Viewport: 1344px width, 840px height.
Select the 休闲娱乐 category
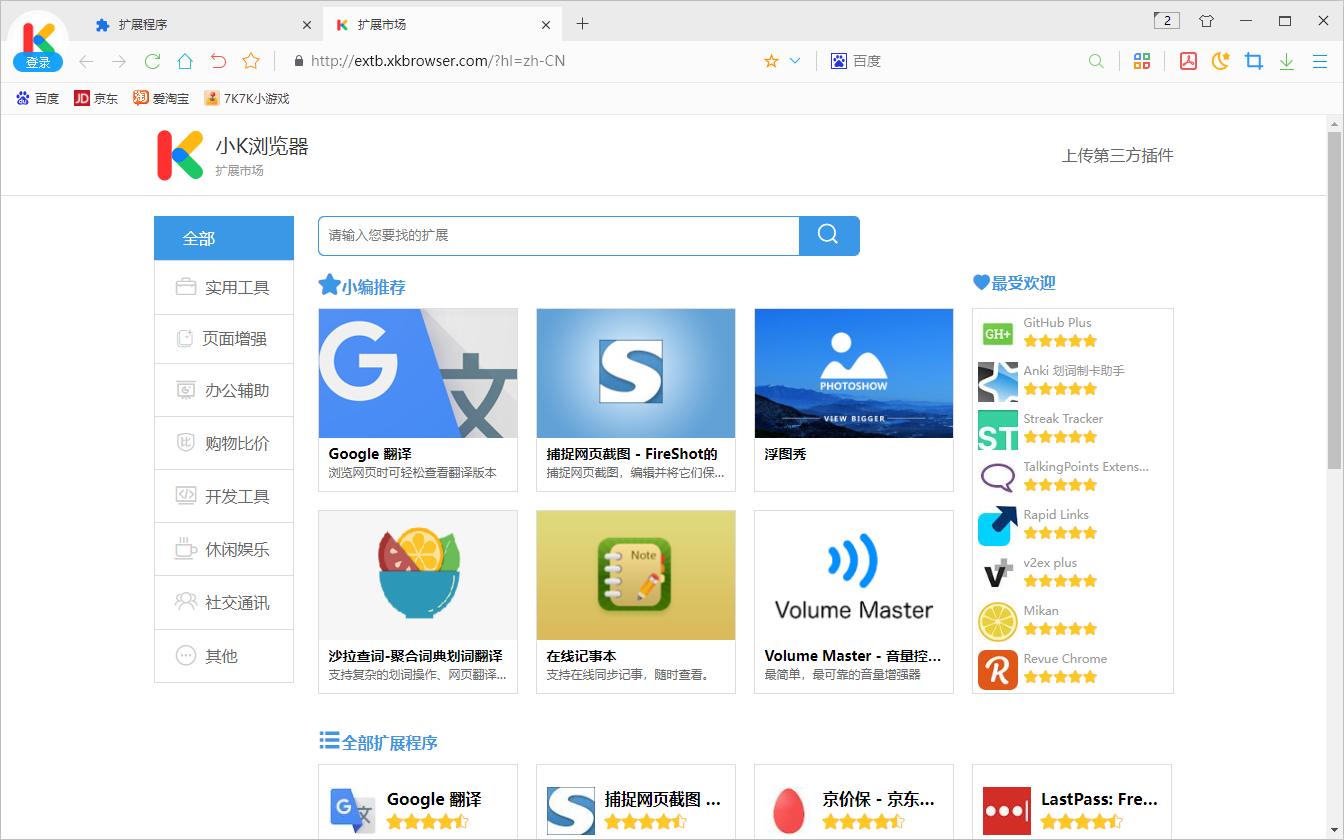pyautogui.click(x=224, y=549)
